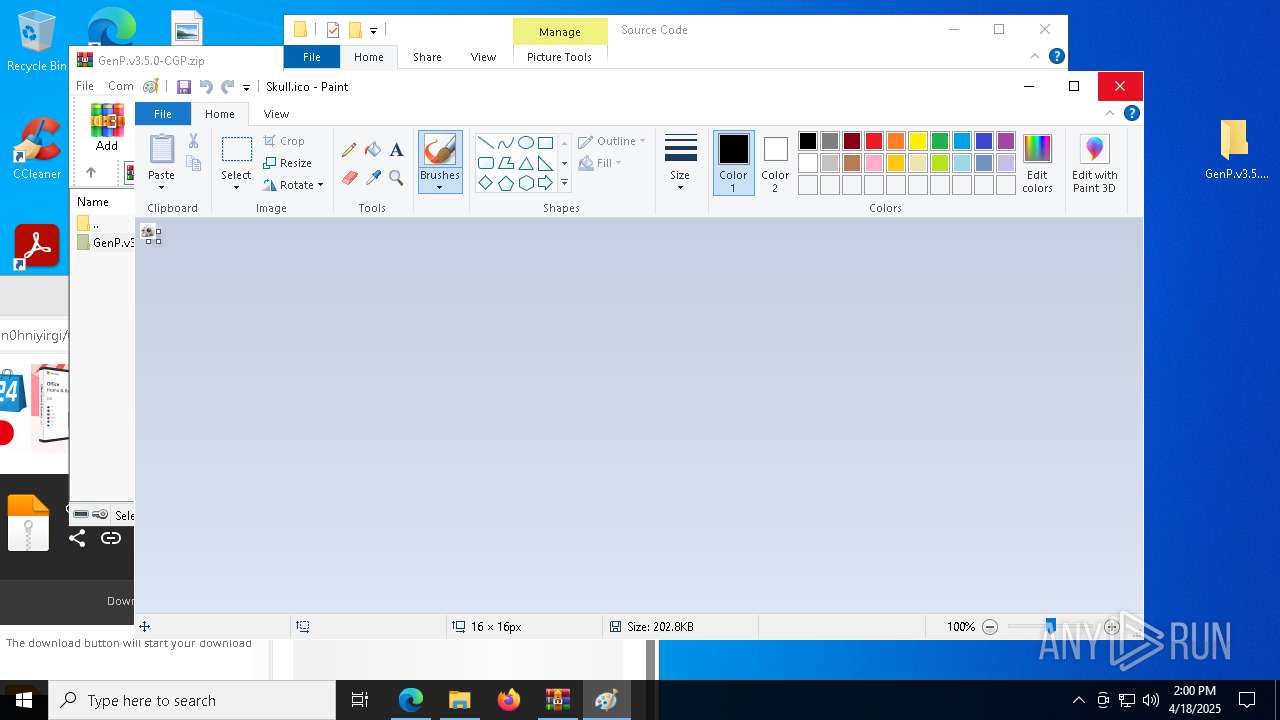Choose the Rectangle shape
This screenshot has width=1280, height=720.
pyautogui.click(x=545, y=142)
